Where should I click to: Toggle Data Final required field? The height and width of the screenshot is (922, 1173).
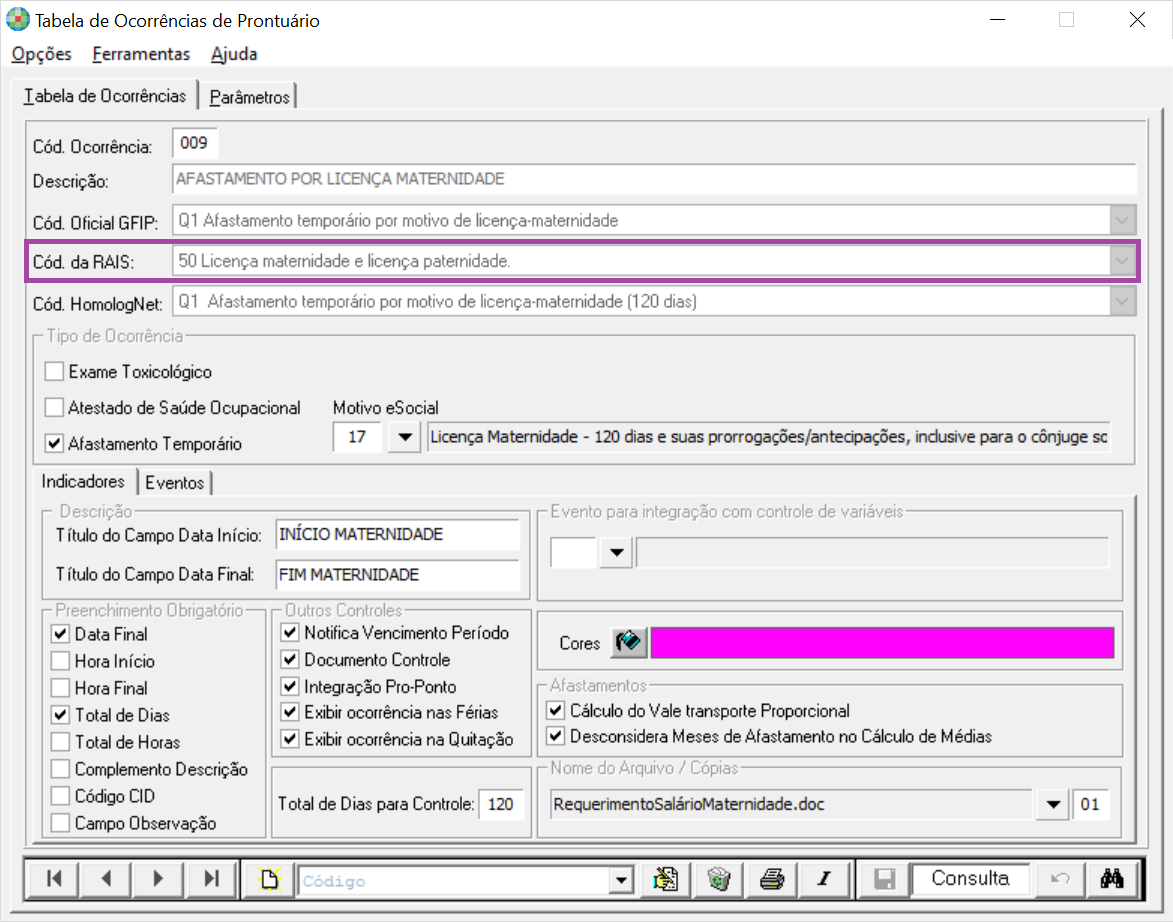(x=61, y=634)
